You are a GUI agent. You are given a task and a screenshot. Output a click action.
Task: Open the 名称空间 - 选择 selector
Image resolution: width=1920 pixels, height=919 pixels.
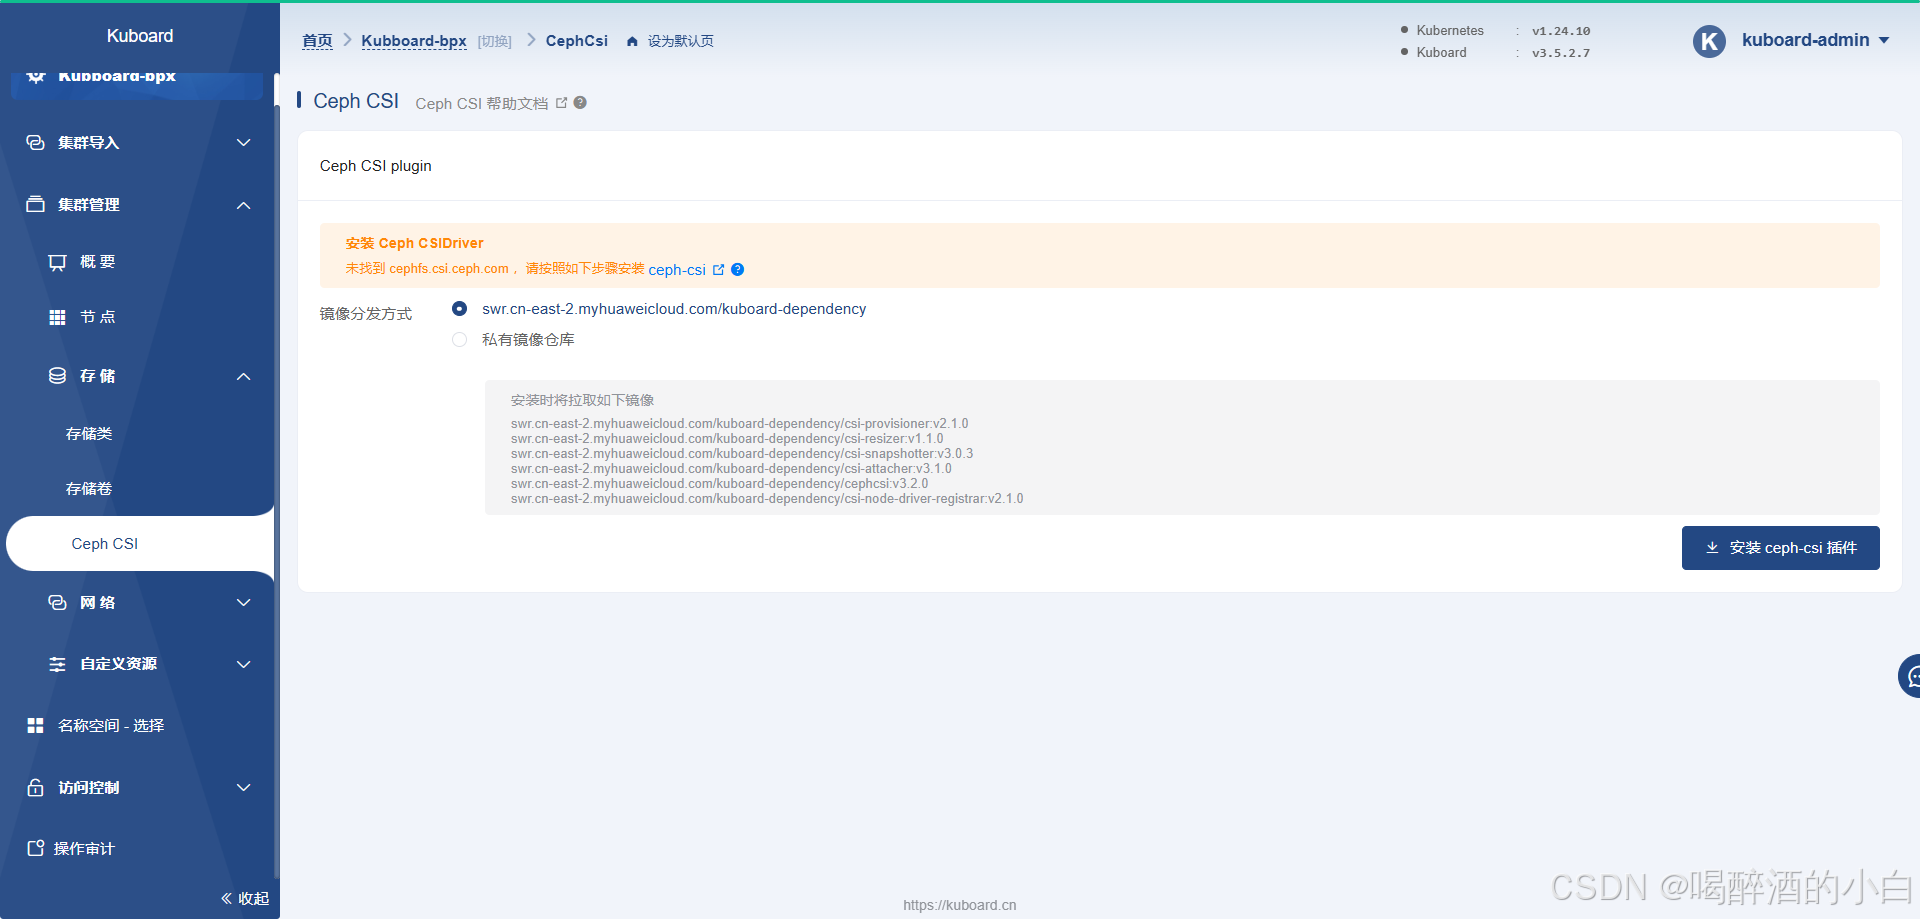pos(110,726)
